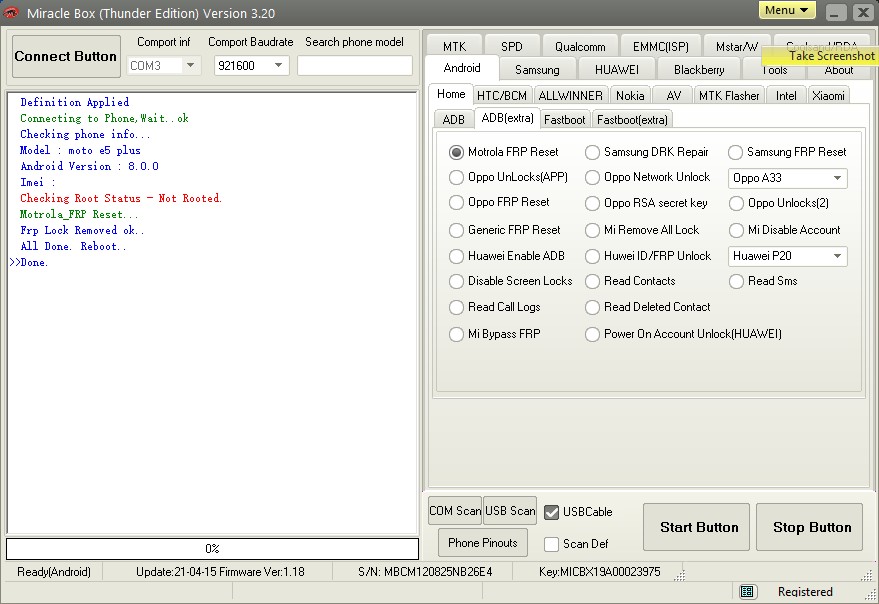Select Disable Screen Locks radio option
This screenshot has width=879, height=604.
[x=456, y=281]
